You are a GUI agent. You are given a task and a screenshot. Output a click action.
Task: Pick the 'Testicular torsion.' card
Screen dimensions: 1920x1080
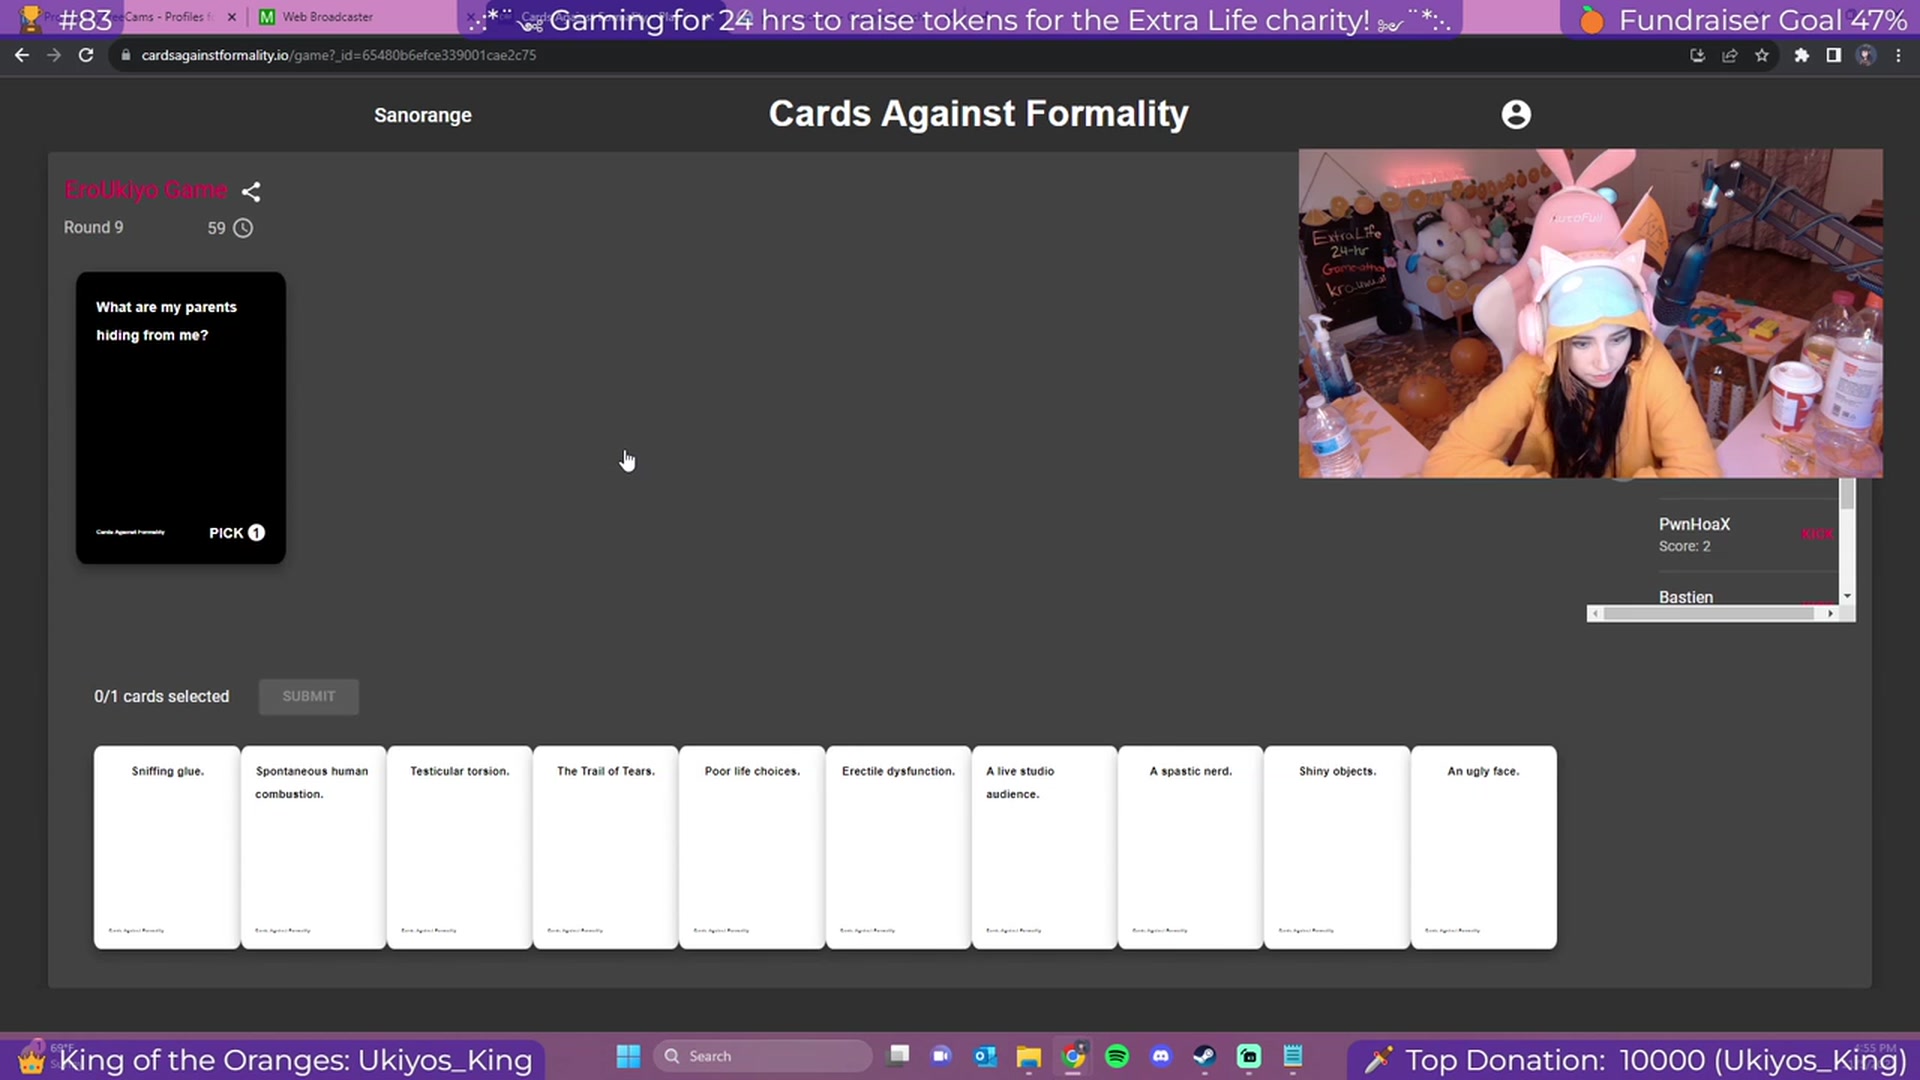[459, 847]
